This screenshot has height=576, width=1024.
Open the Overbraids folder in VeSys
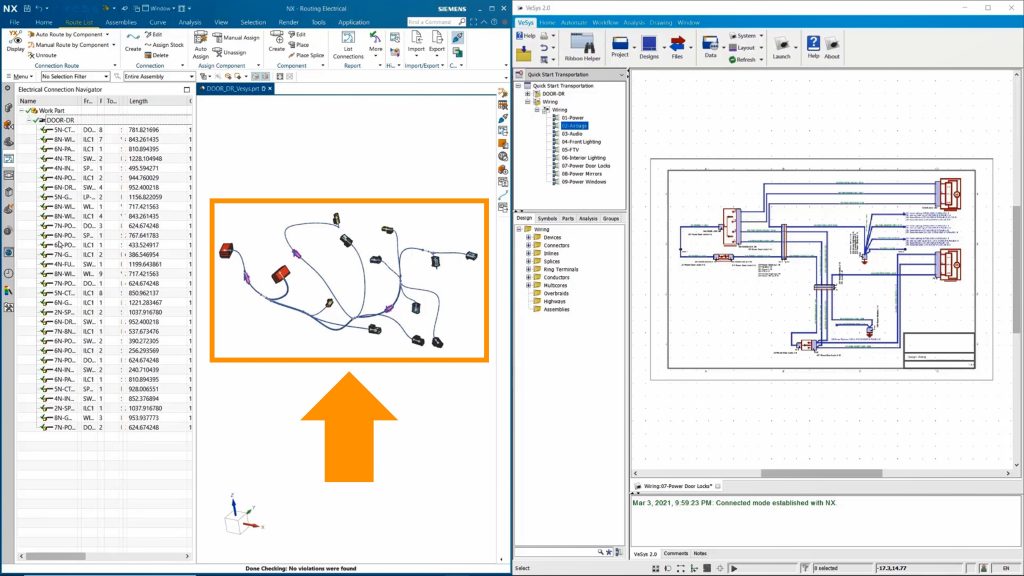point(555,294)
